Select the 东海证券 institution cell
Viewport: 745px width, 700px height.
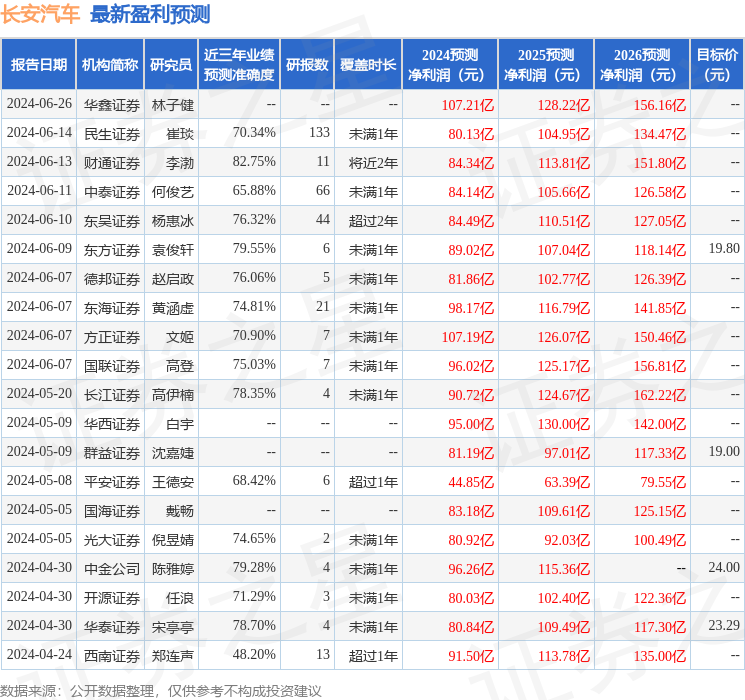pos(112,308)
